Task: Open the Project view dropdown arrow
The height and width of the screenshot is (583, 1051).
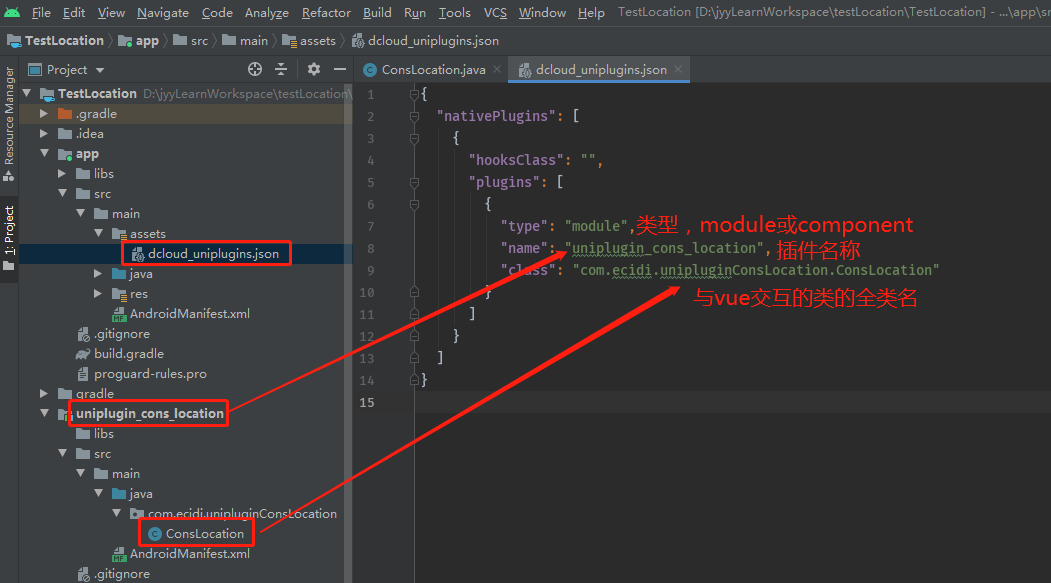Action: (100, 70)
